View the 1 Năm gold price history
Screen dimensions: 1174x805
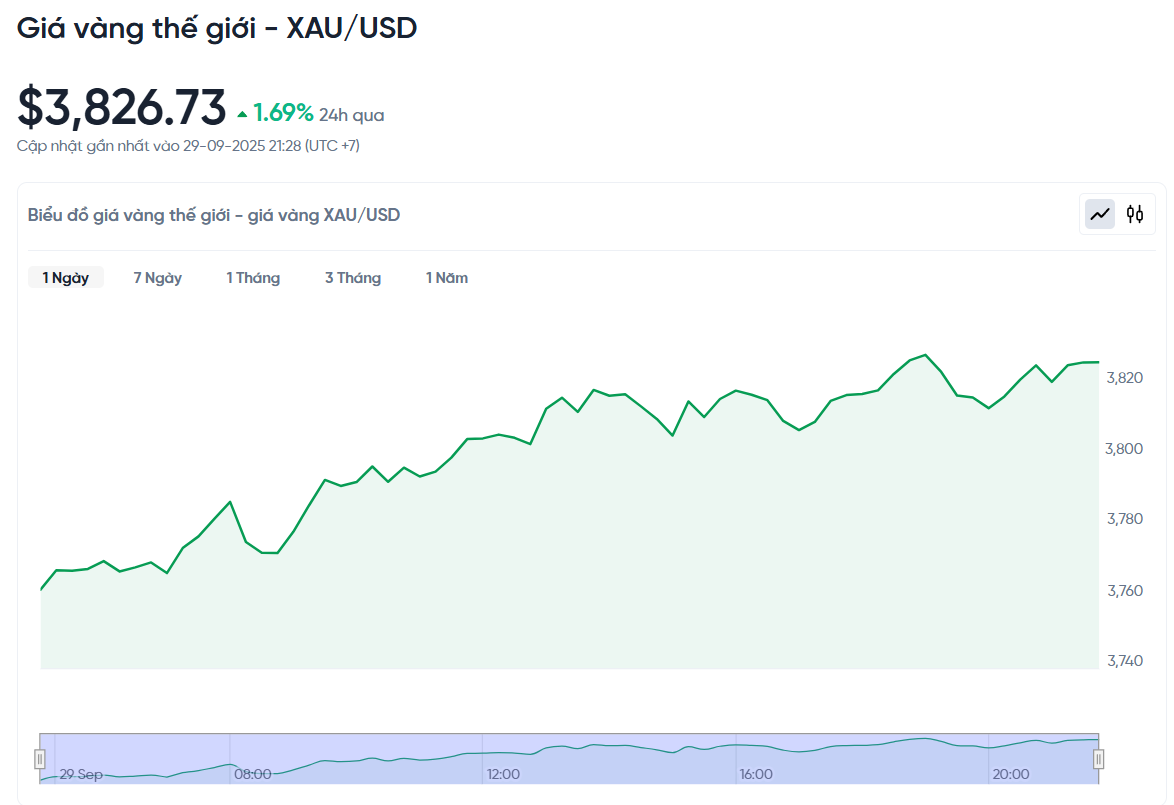447,278
